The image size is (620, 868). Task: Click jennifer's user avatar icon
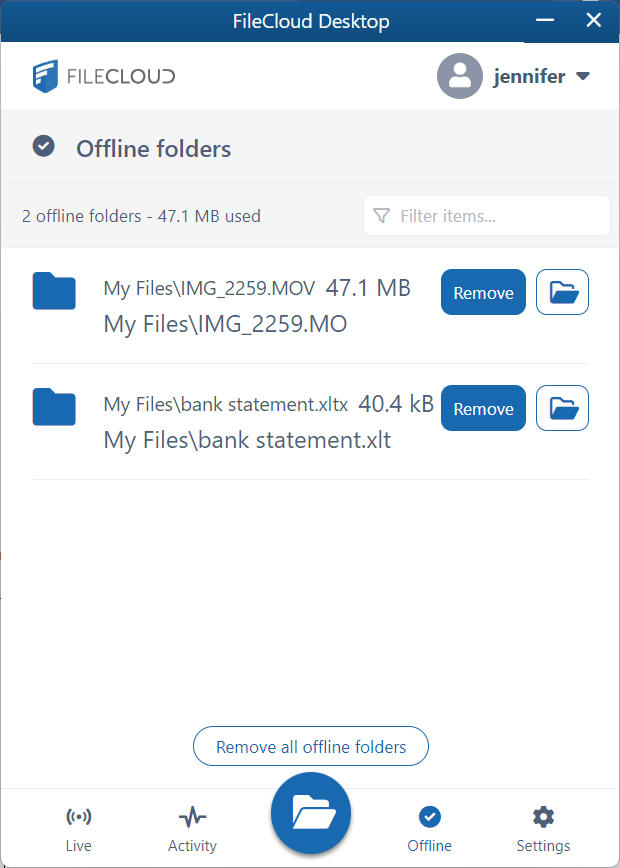(460, 76)
